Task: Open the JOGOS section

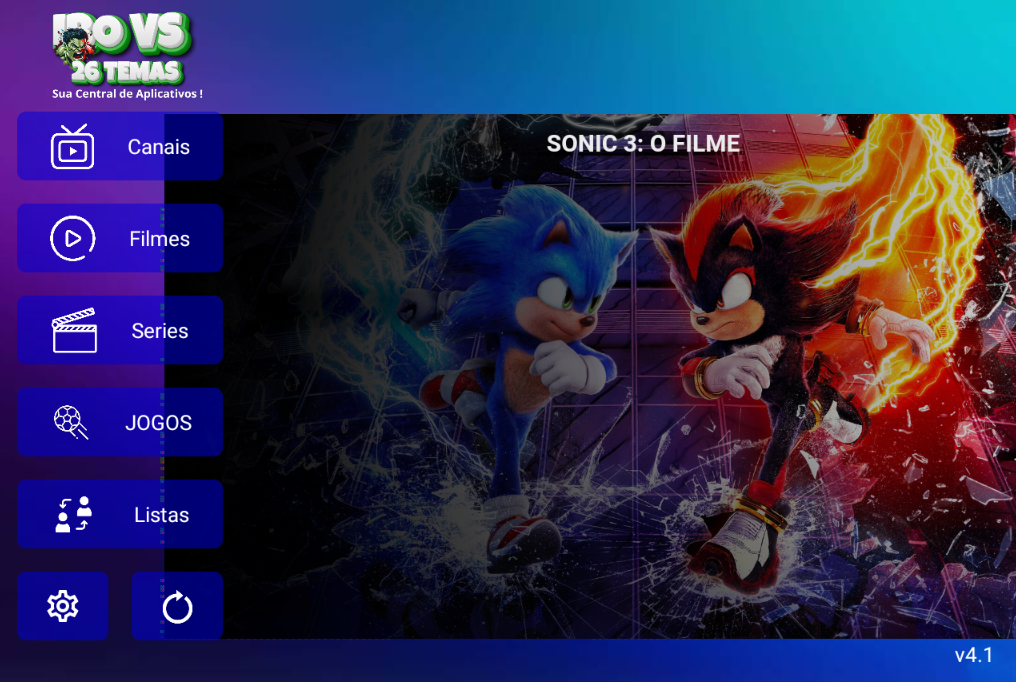Action: [x=120, y=422]
